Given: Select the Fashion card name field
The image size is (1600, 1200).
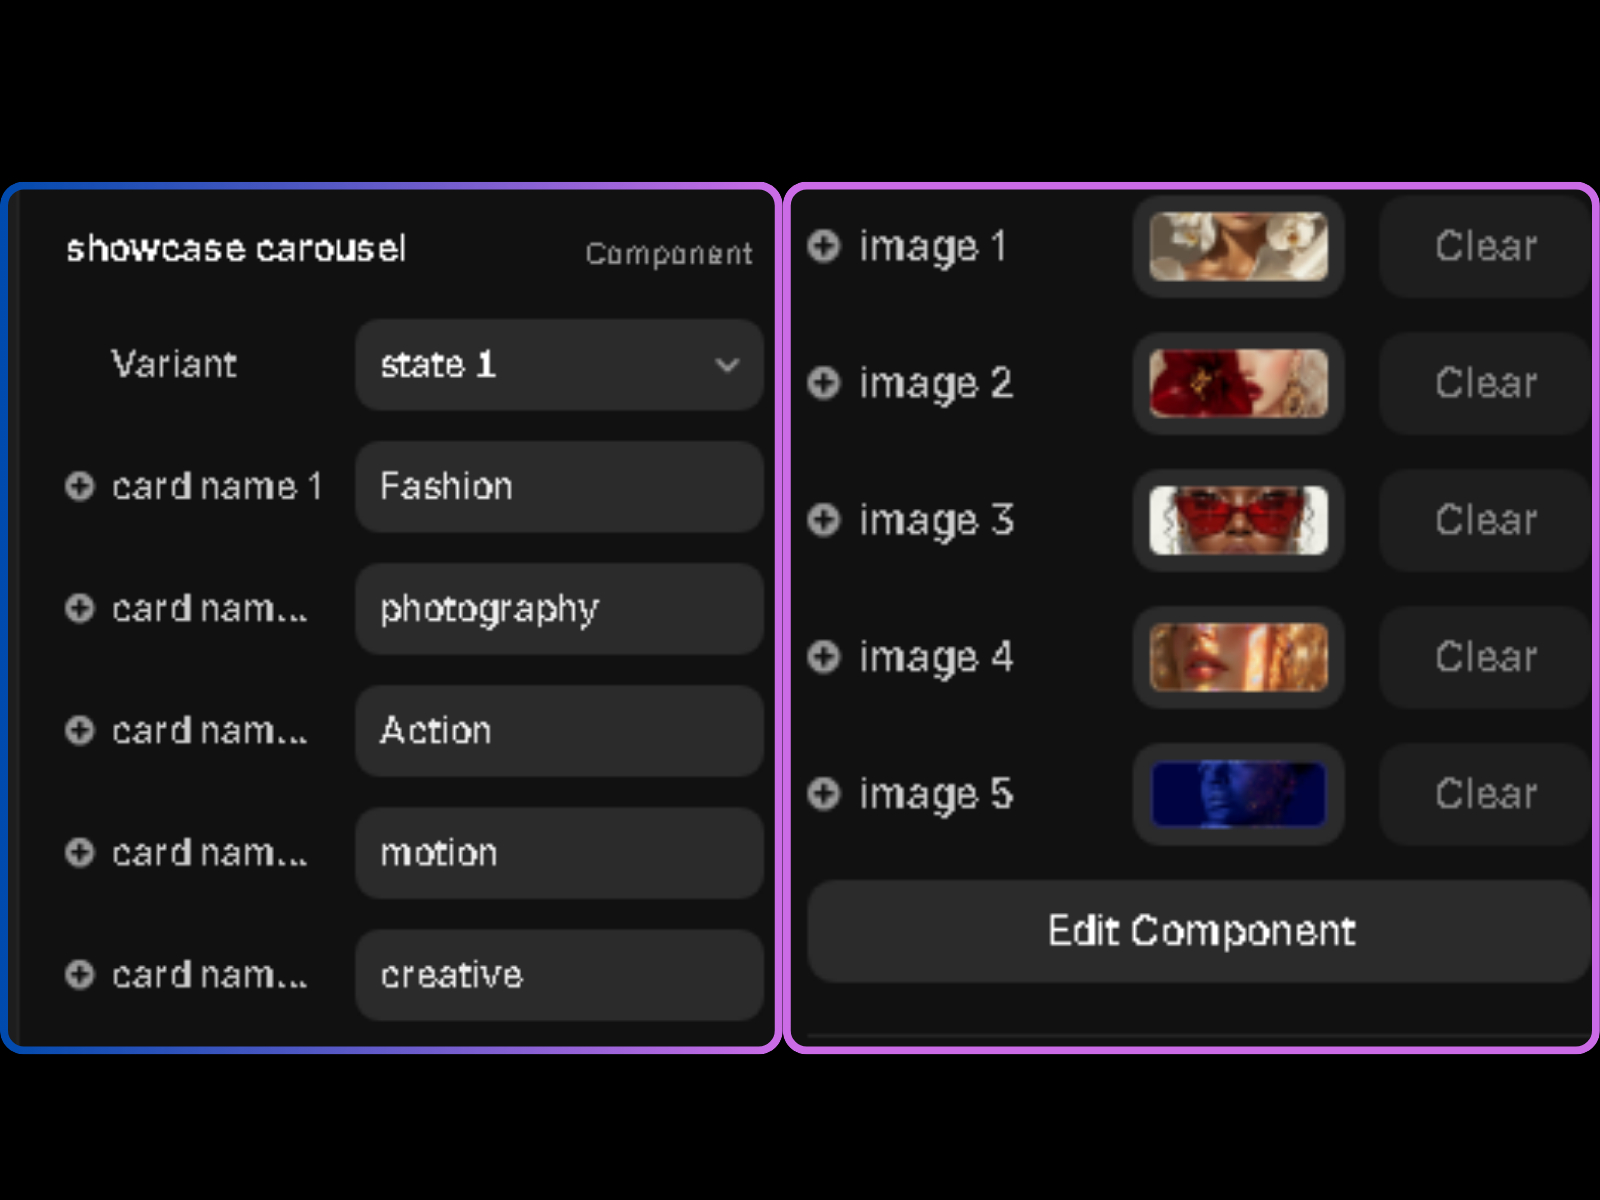Looking at the screenshot, I should pyautogui.click(x=558, y=487).
